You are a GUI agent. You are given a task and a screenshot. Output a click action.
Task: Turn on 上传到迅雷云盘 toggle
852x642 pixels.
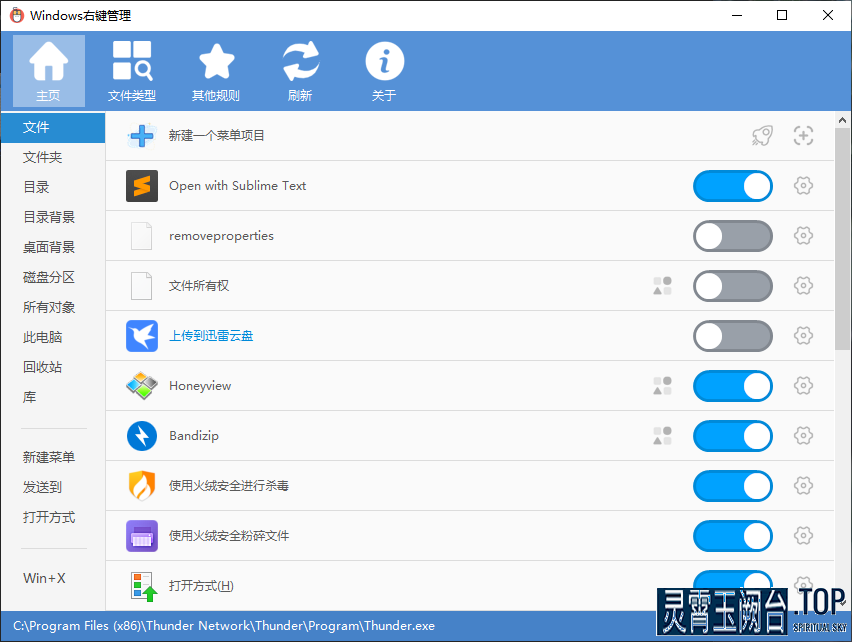coord(733,336)
